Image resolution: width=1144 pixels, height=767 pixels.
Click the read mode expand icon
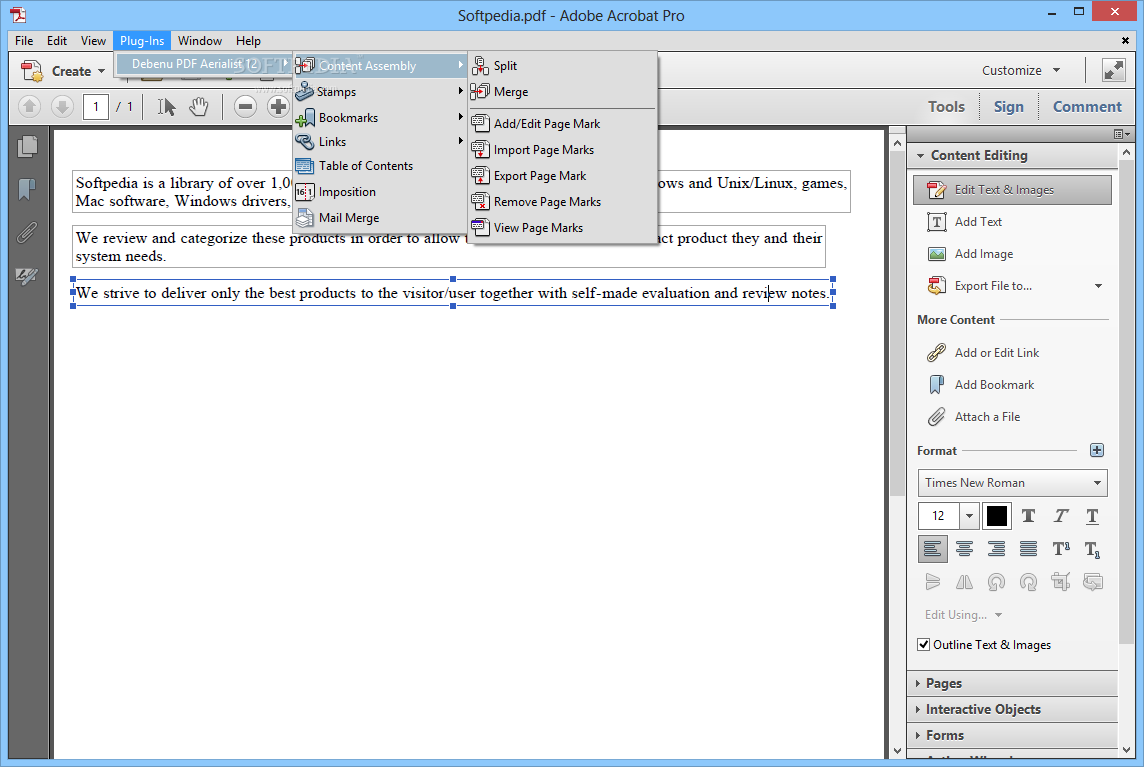tap(1113, 70)
